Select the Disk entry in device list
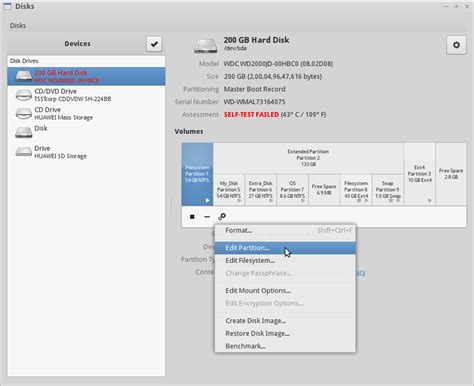Image resolution: width=474 pixels, height=386 pixels. (86, 132)
